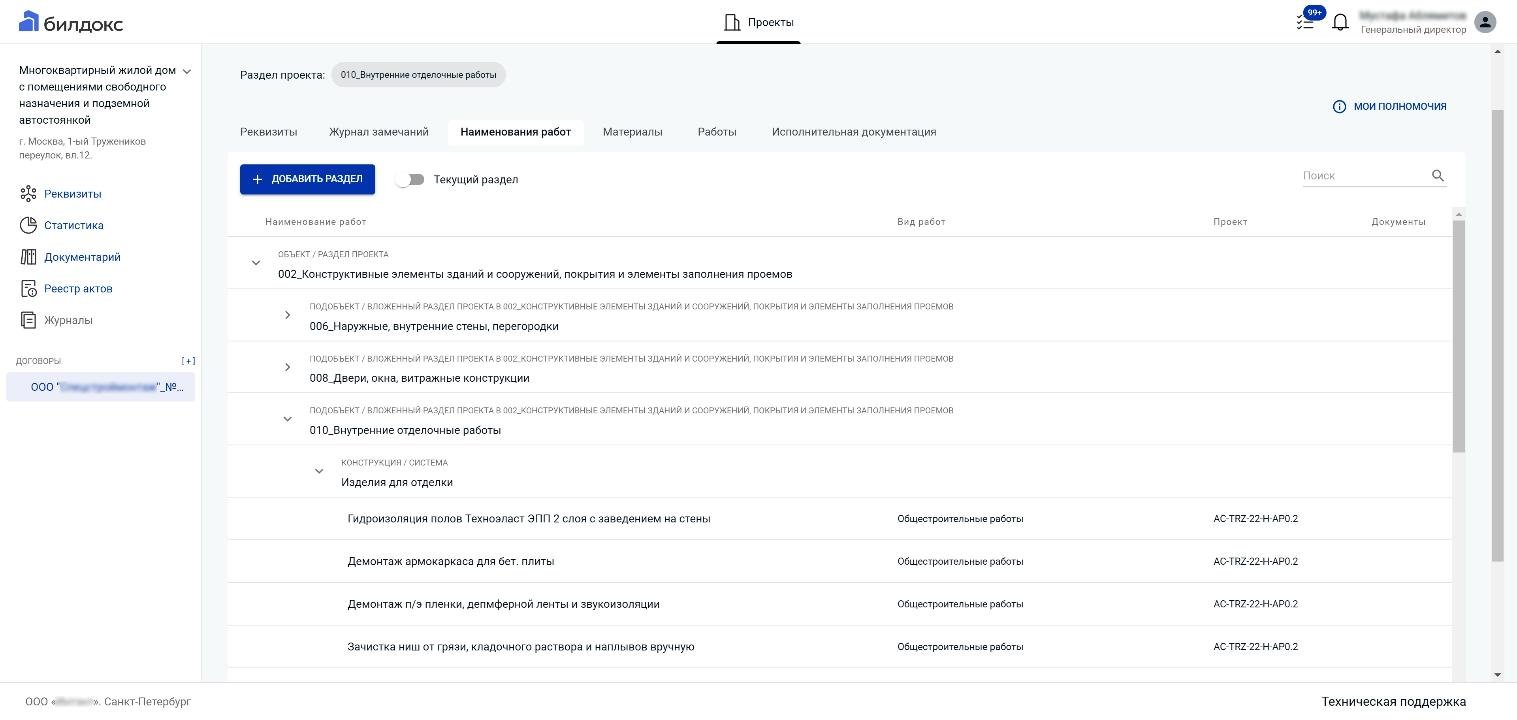Image resolution: width=1517 pixels, height=720 pixels.
Task: Click the Проект column header
Action: pyautogui.click(x=1230, y=222)
